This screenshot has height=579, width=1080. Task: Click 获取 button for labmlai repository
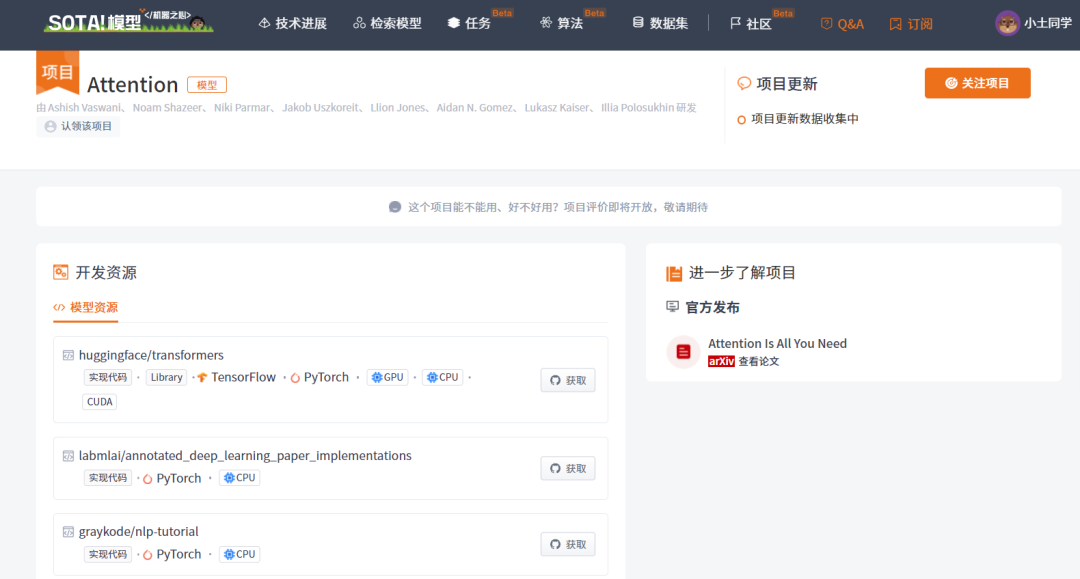point(568,469)
